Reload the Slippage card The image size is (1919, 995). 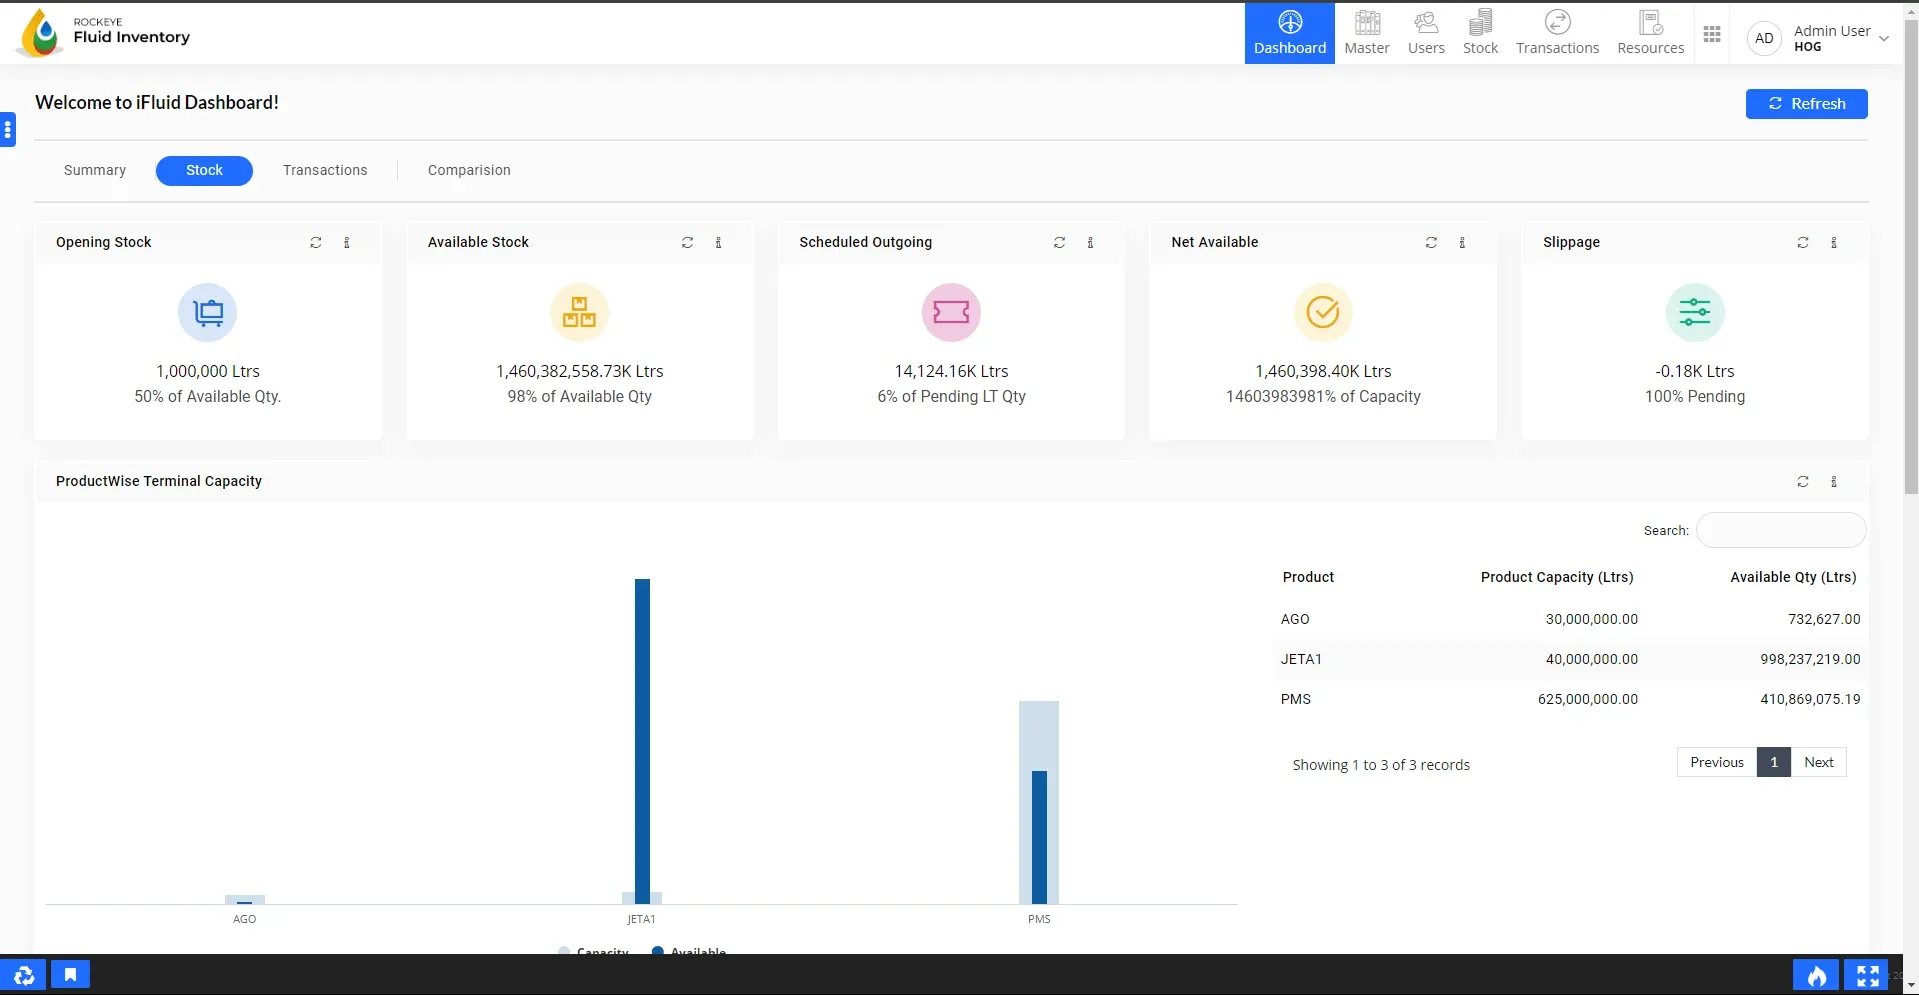click(x=1803, y=243)
